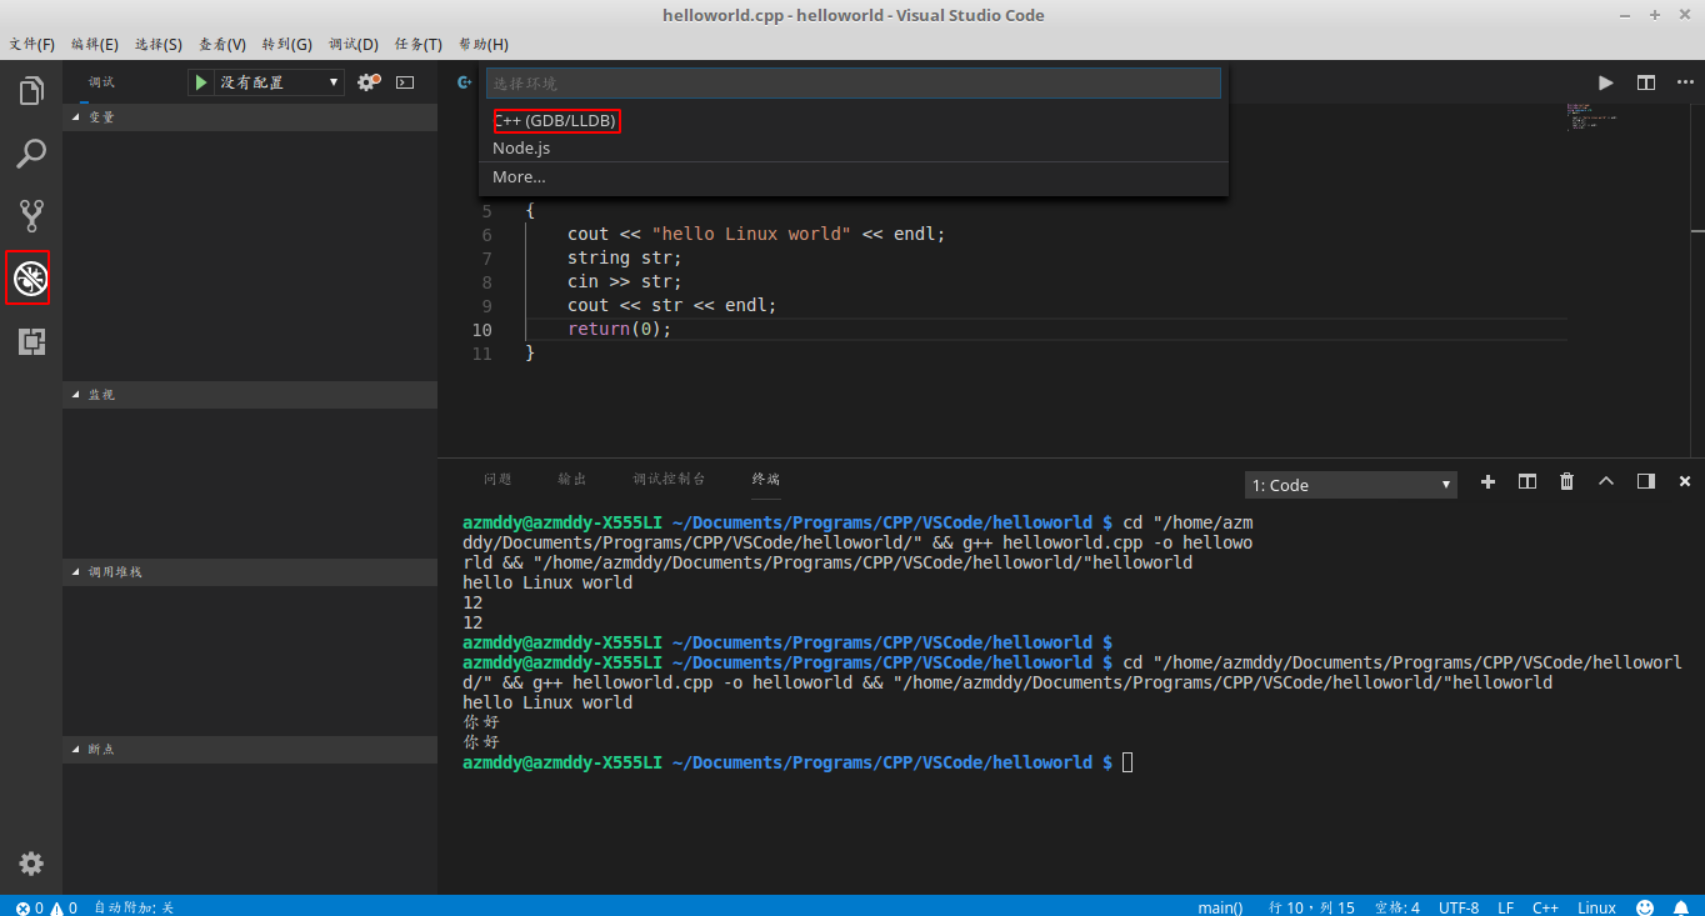Screen dimensions: 1705x917
Task: Open the Search view in activity bar
Action: coord(31,154)
